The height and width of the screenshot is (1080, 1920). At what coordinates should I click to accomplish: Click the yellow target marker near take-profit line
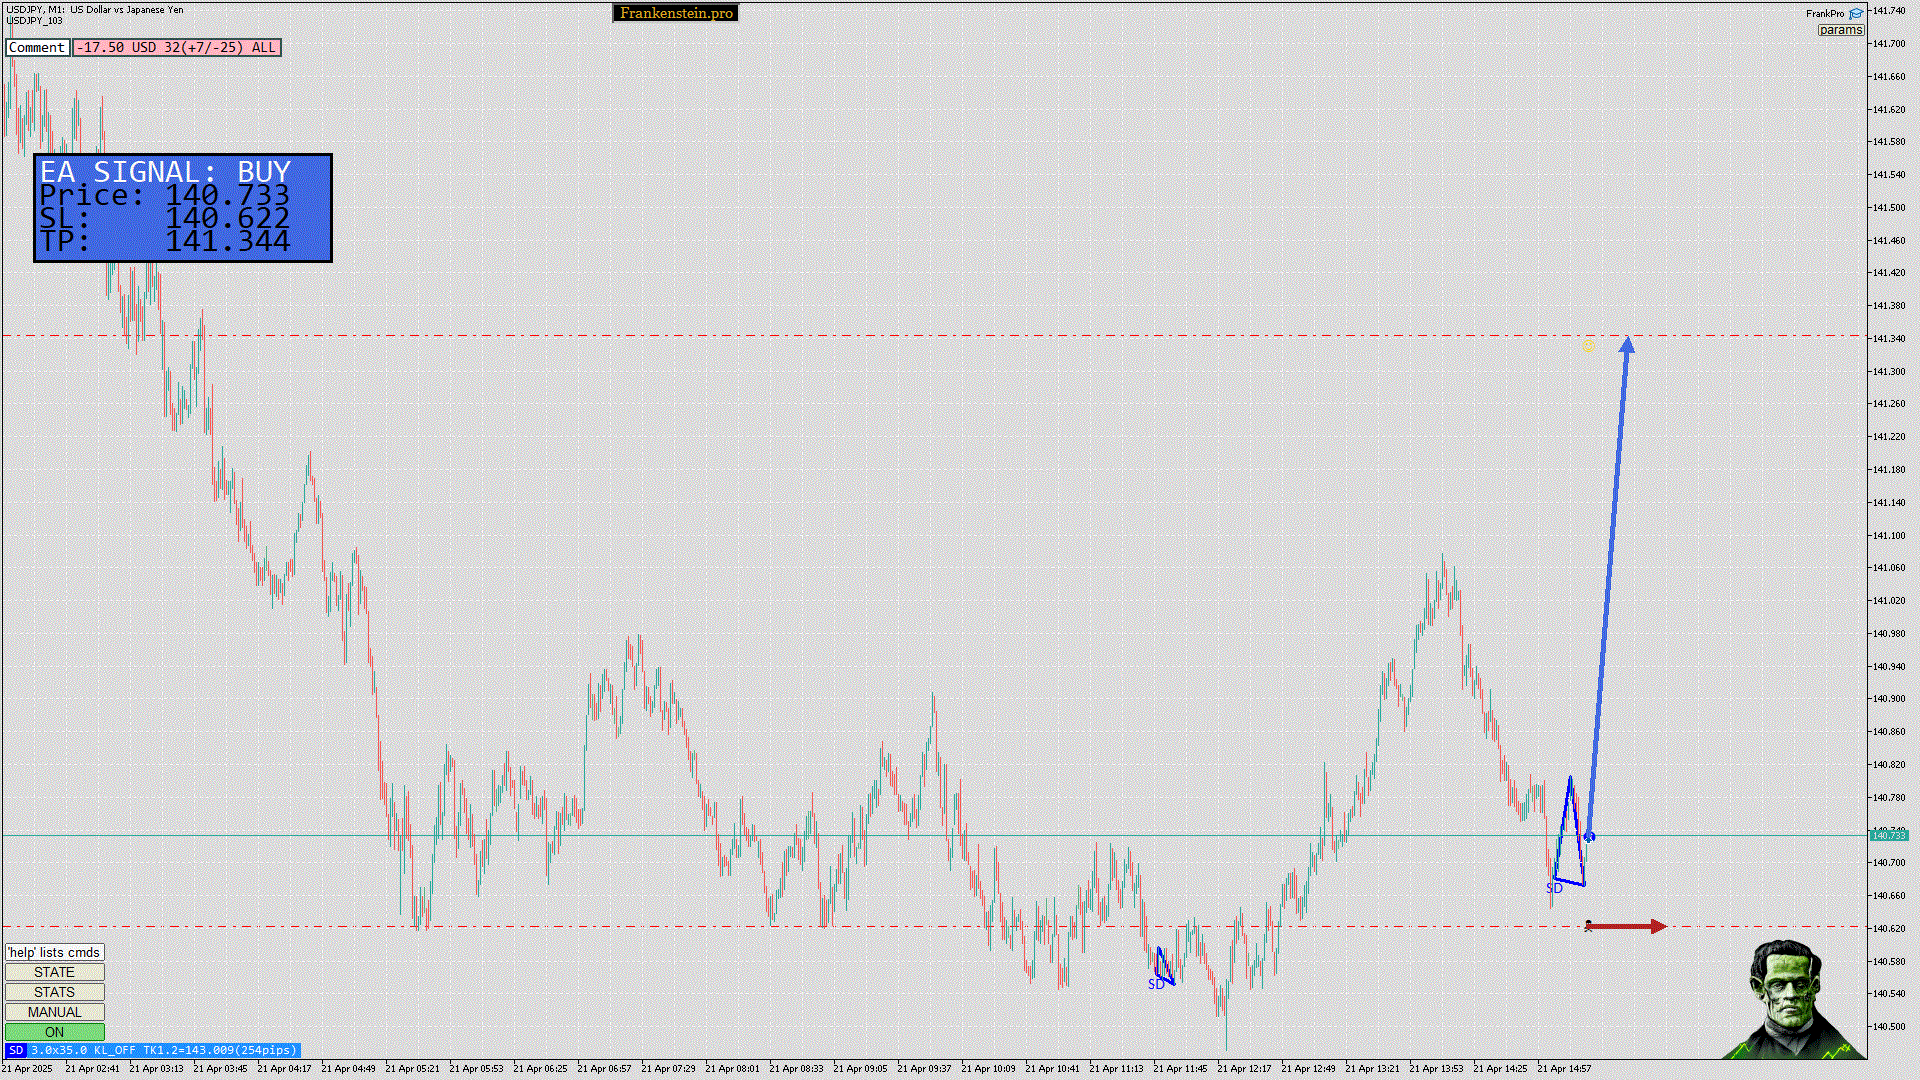pos(1588,345)
